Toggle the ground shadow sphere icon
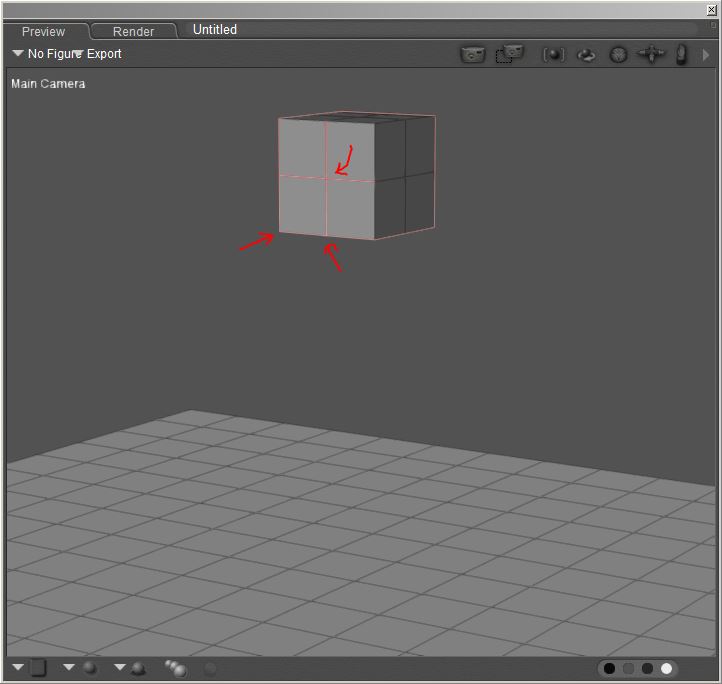The height and width of the screenshot is (684, 722). coord(138,668)
